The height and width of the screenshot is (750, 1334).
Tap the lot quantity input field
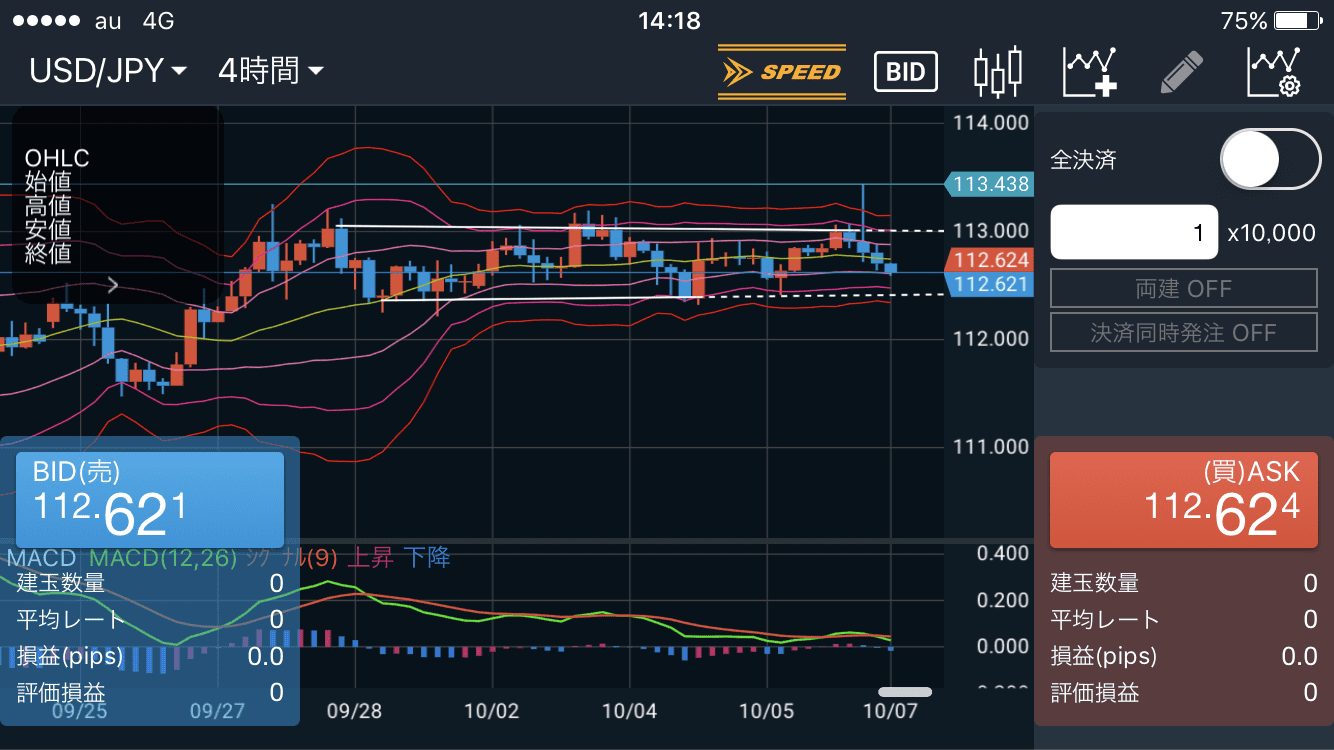[x=1134, y=232]
